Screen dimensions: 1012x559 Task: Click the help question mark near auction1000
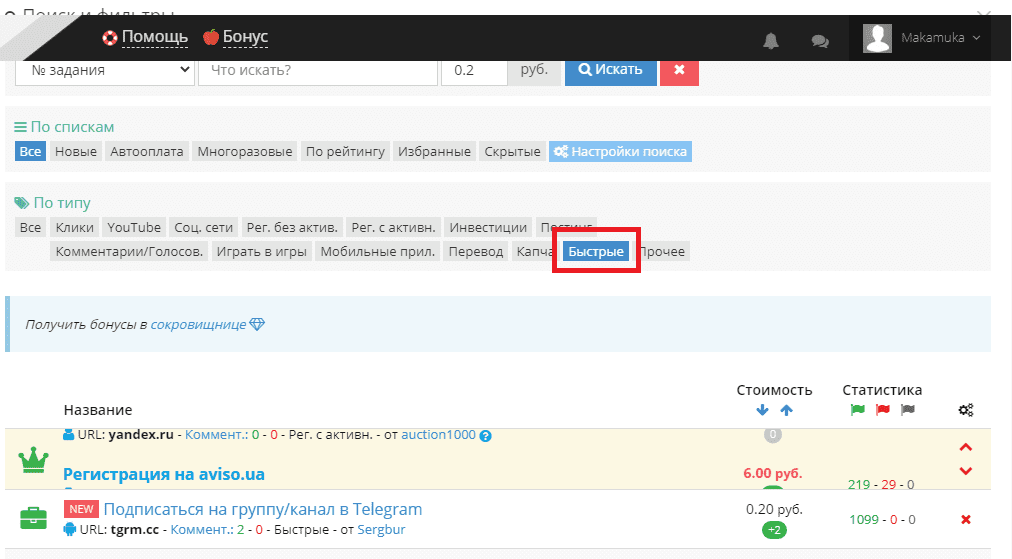click(486, 436)
